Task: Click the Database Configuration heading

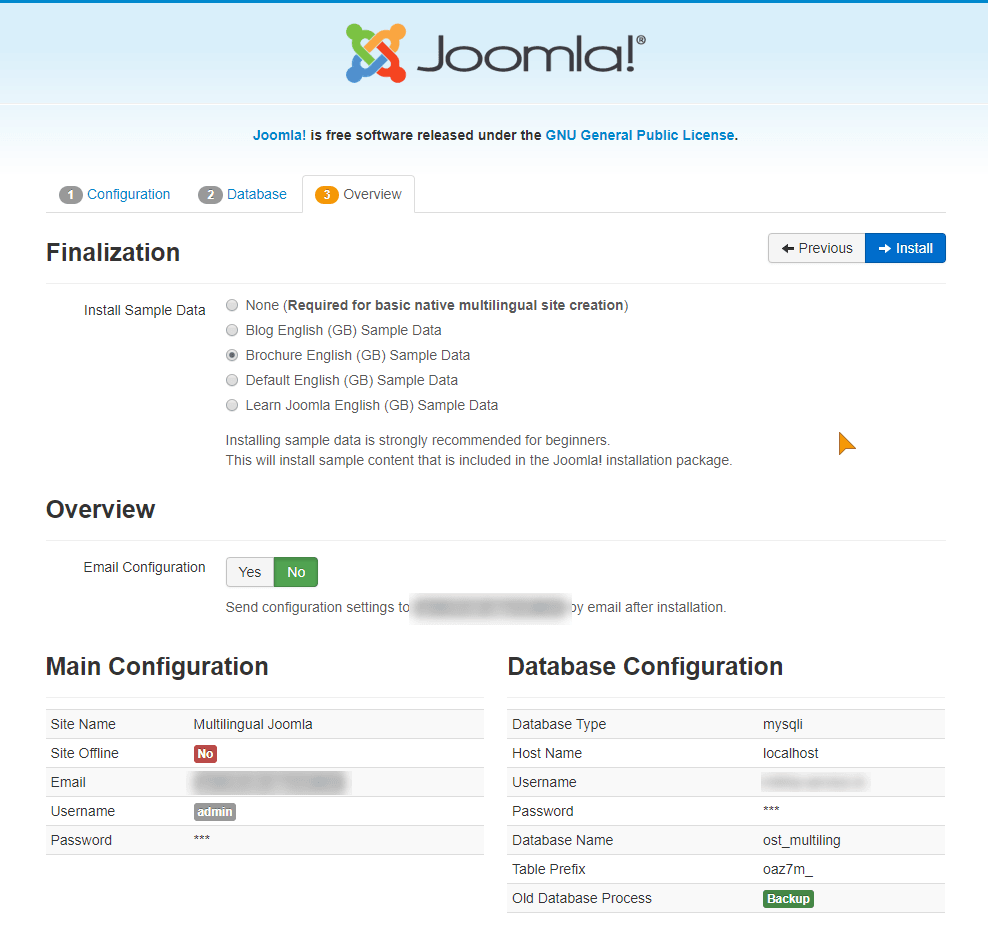Action: [645, 666]
